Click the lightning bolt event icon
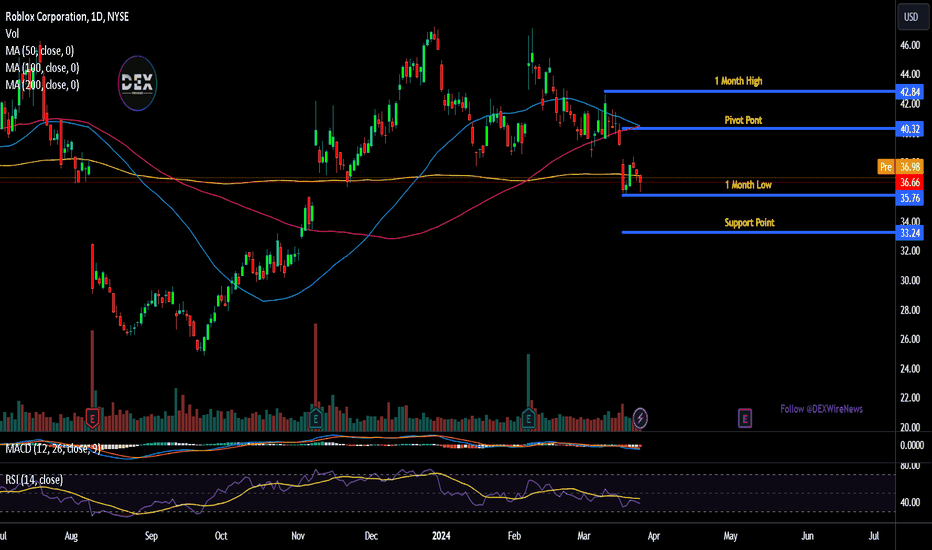This screenshot has height=550, width=932. point(640,418)
